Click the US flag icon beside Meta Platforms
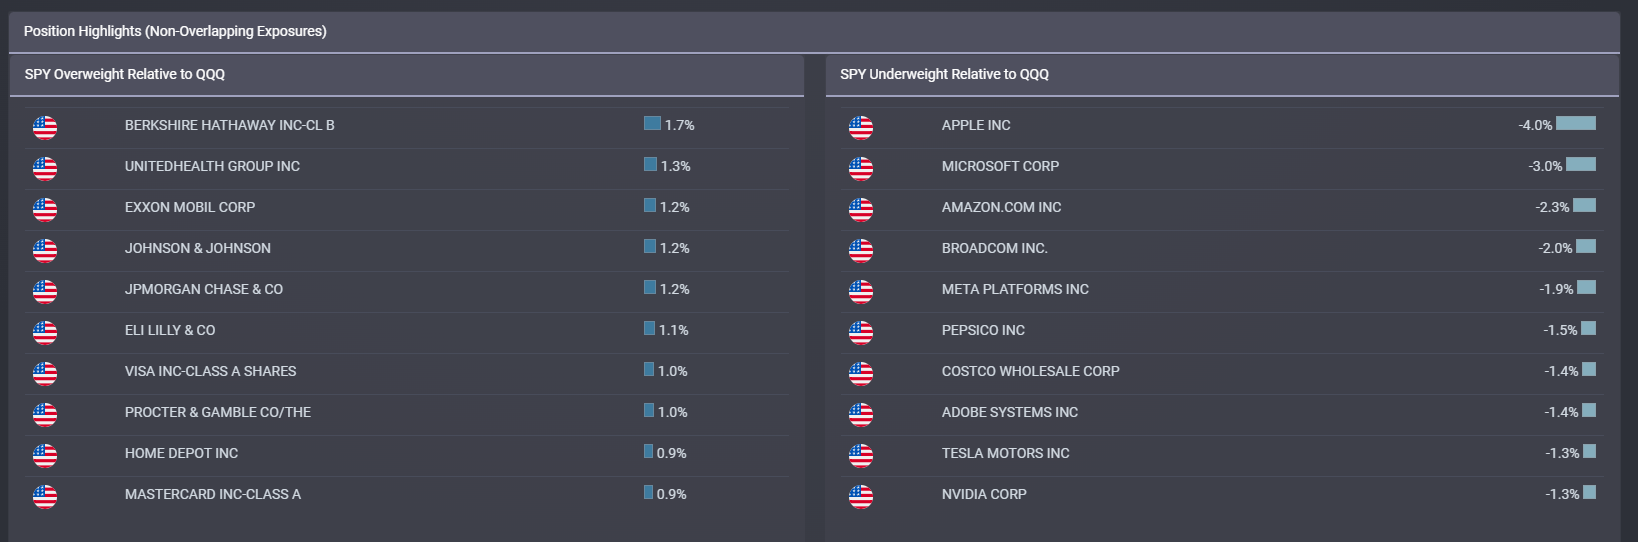The width and height of the screenshot is (1638, 542). [861, 292]
